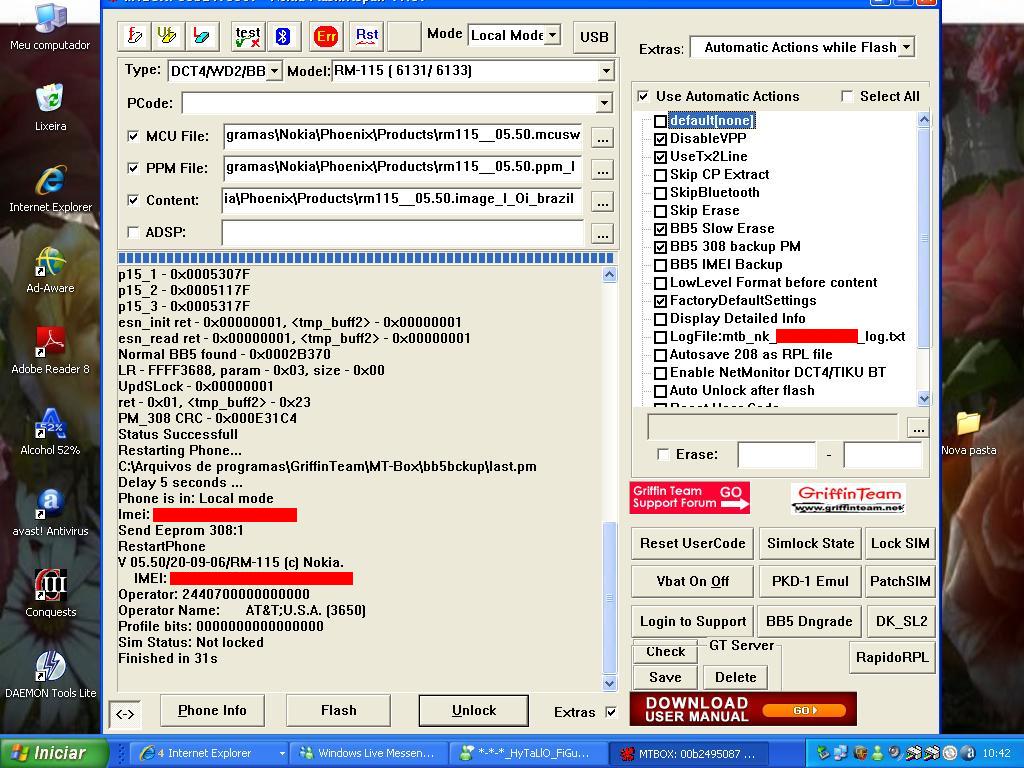Enable Skip Erase option

pos(660,211)
